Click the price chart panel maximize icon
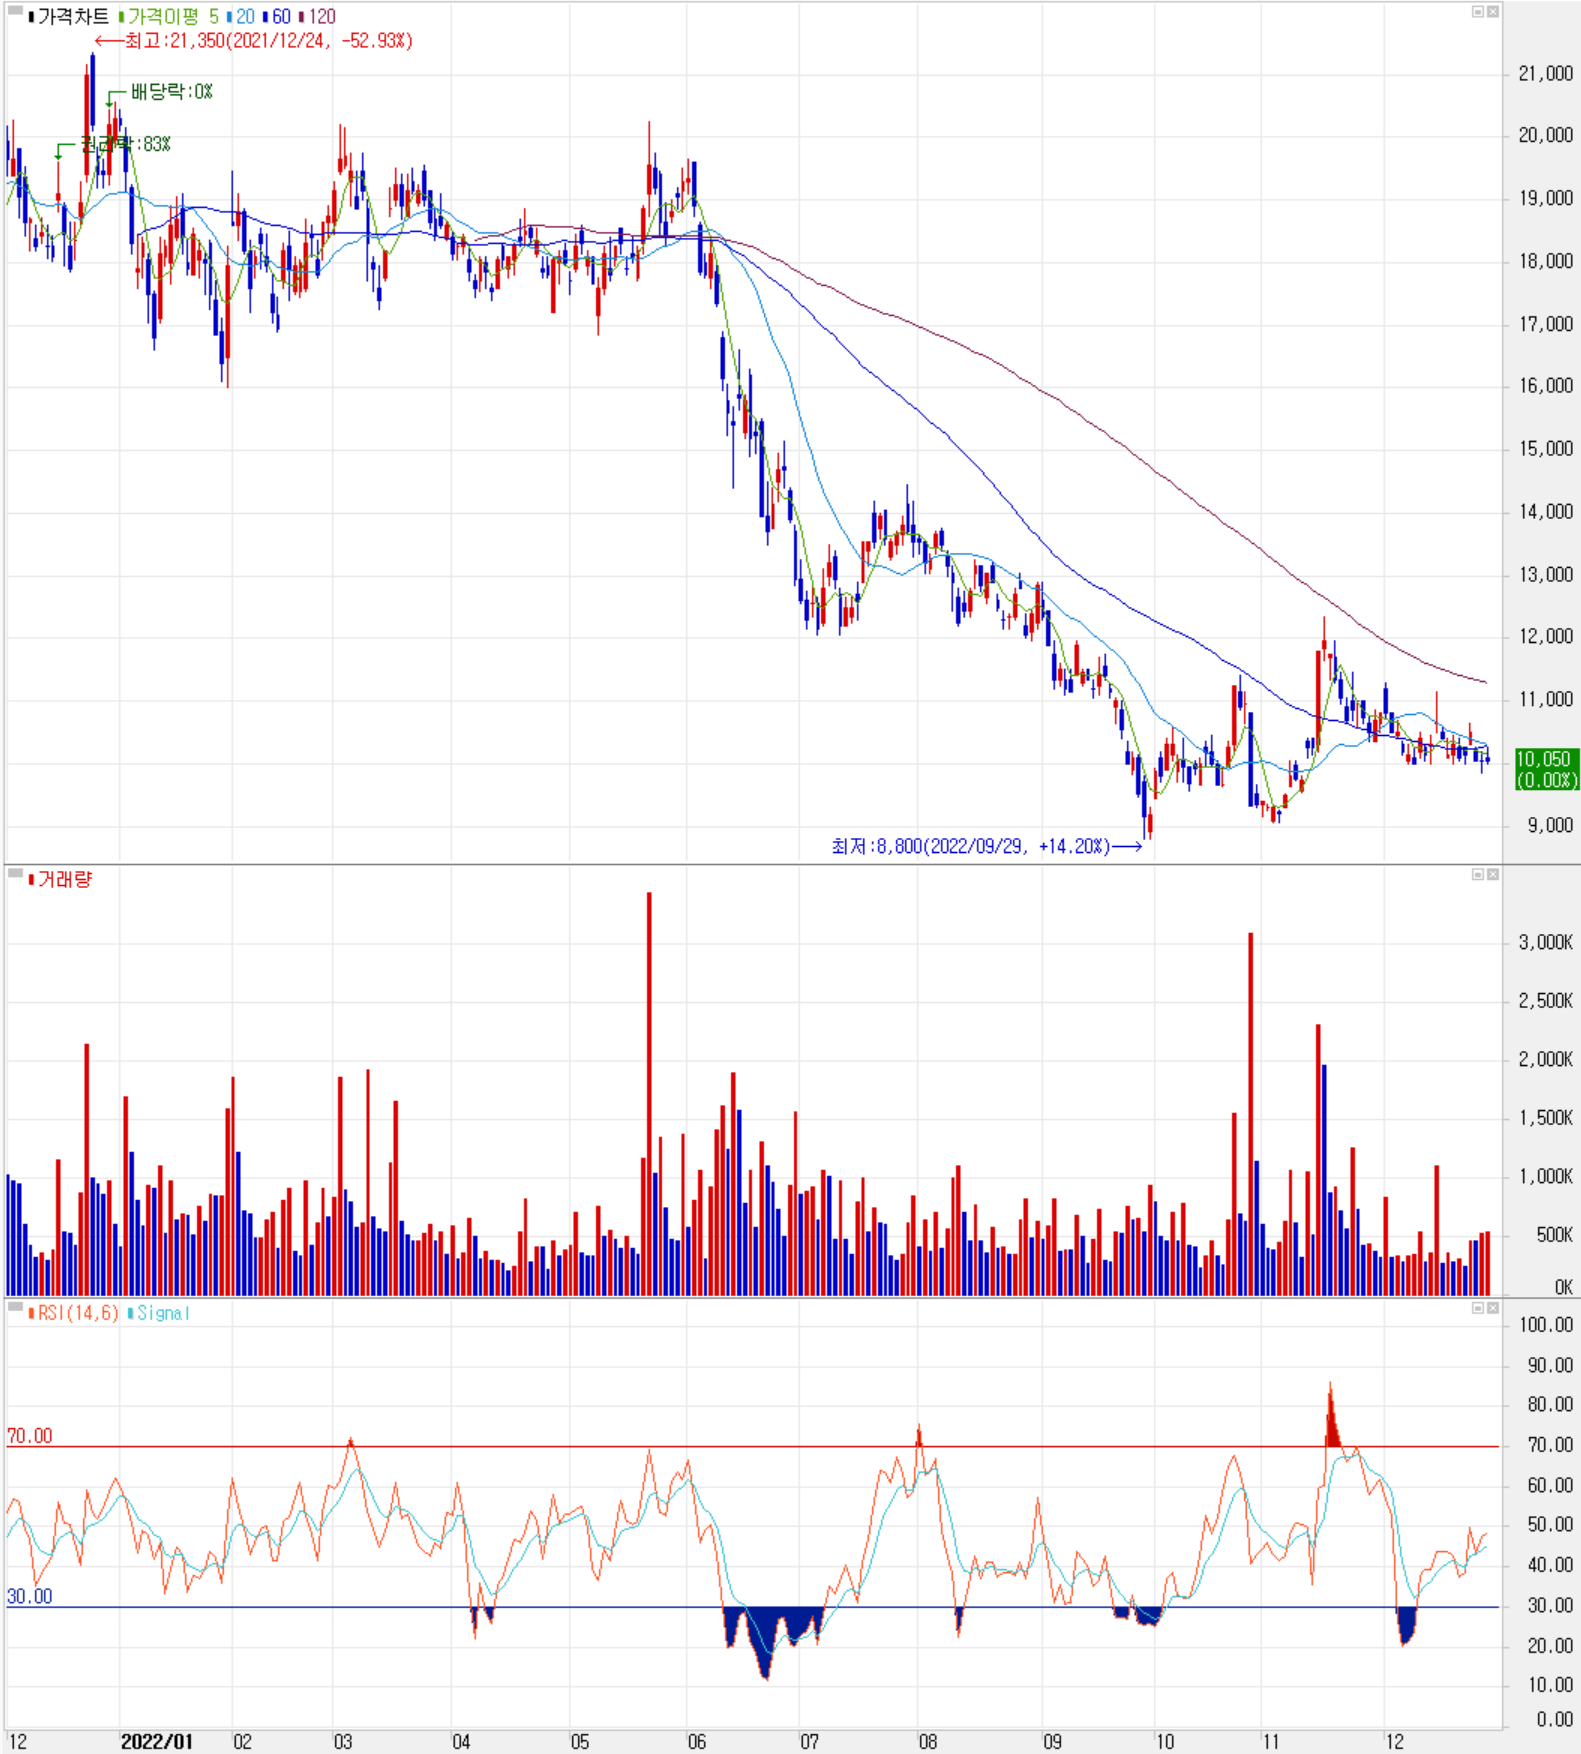 coord(1477,12)
